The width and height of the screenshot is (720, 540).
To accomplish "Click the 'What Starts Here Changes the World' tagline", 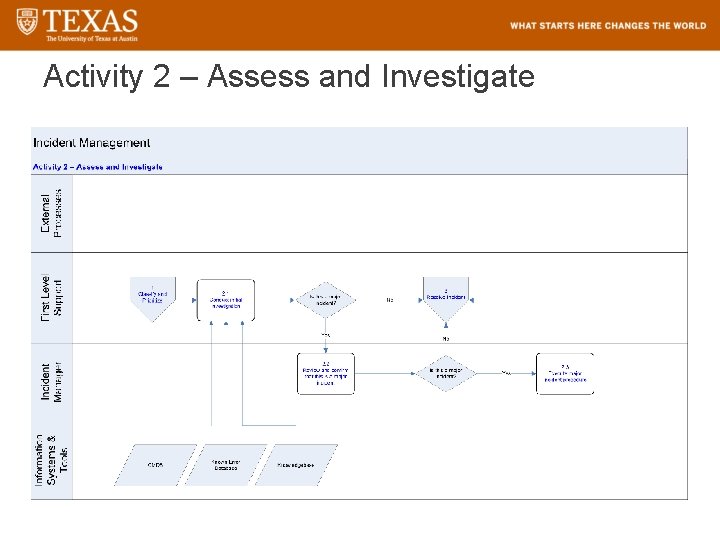I will pyautogui.click(x=608, y=26).
